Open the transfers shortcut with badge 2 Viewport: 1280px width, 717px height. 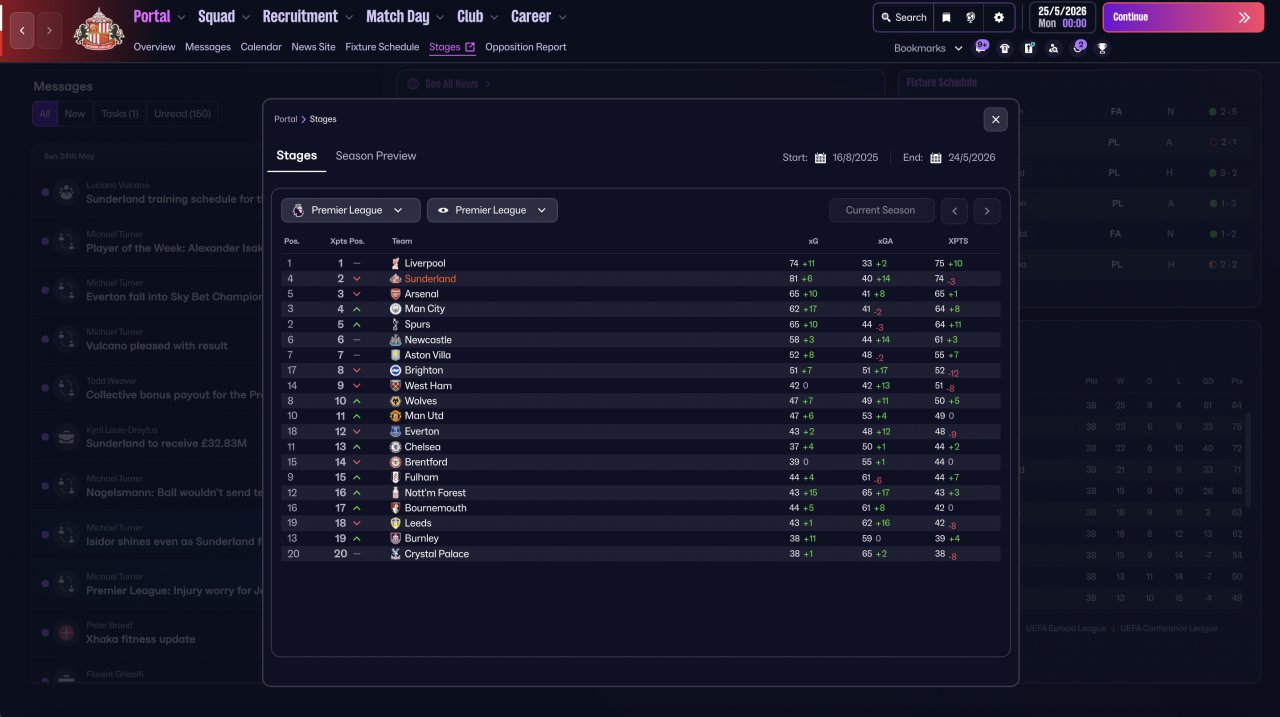[x=1078, y=47]
